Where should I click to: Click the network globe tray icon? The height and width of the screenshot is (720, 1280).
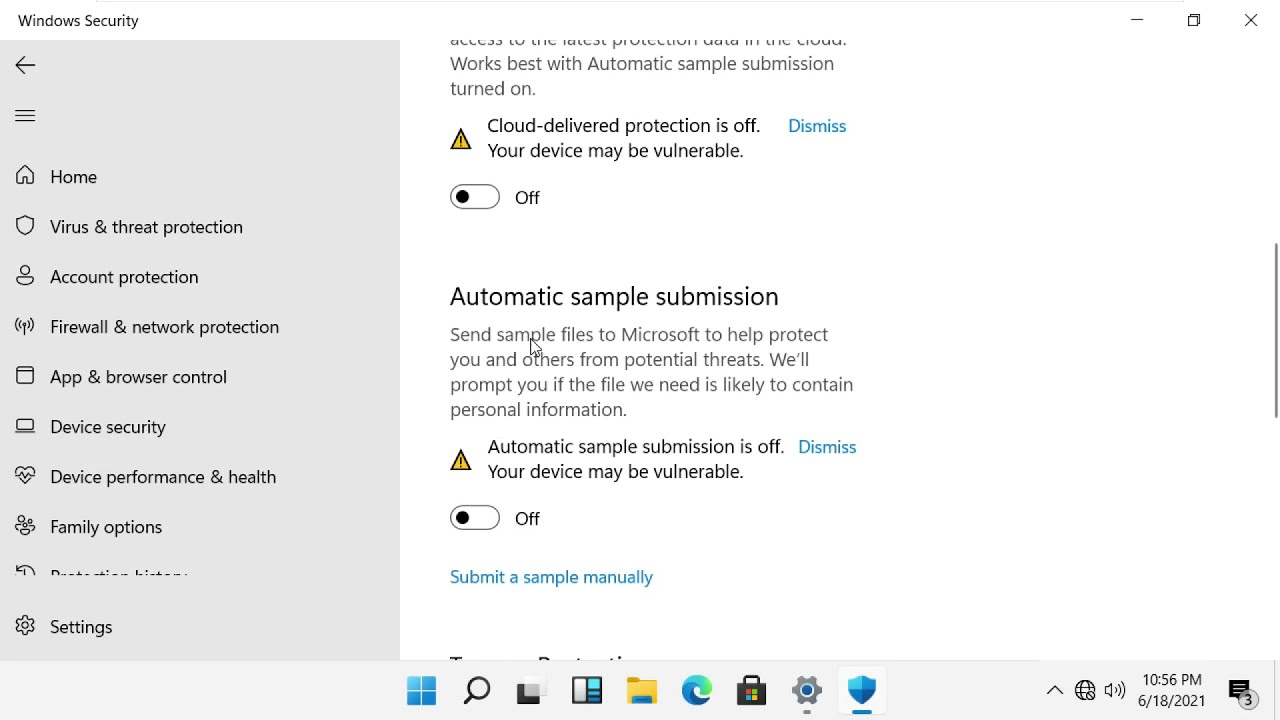point(1085,690)
